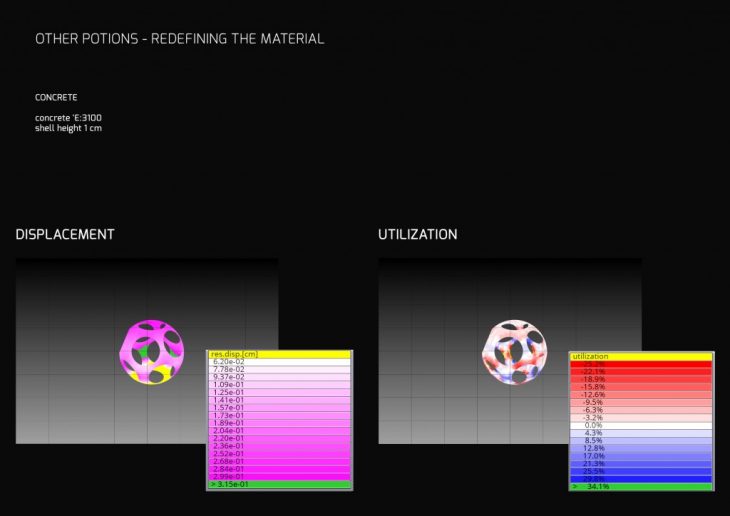This screenshot has width=730, height=516.
Task: Click the DISPLACEMENT section heading
Action: pyautogui.click(x=65, y=235)
